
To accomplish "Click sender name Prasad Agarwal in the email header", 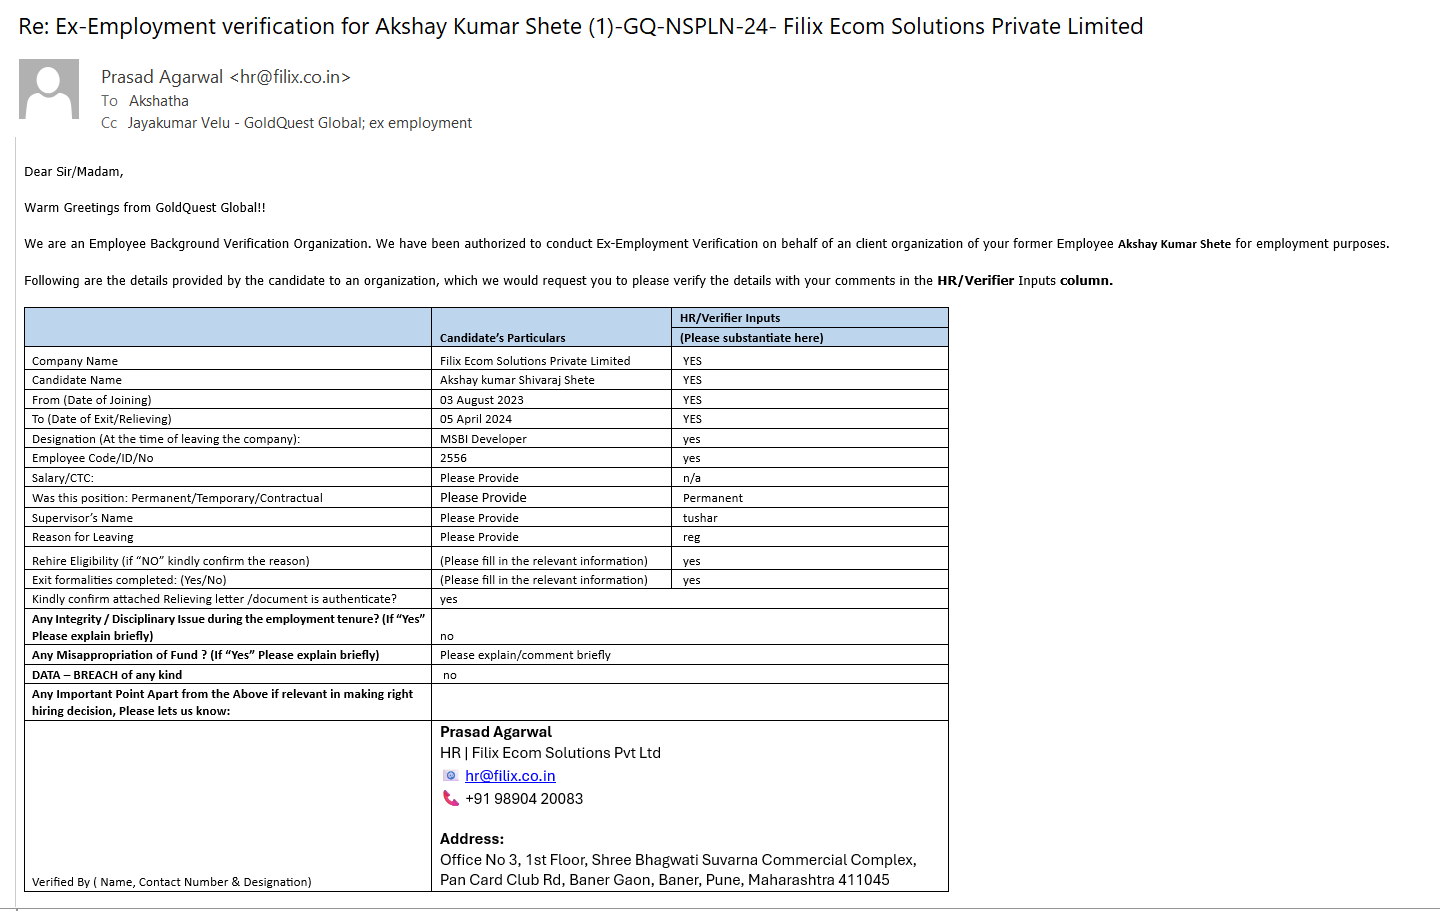I will [x=162, y=77].
